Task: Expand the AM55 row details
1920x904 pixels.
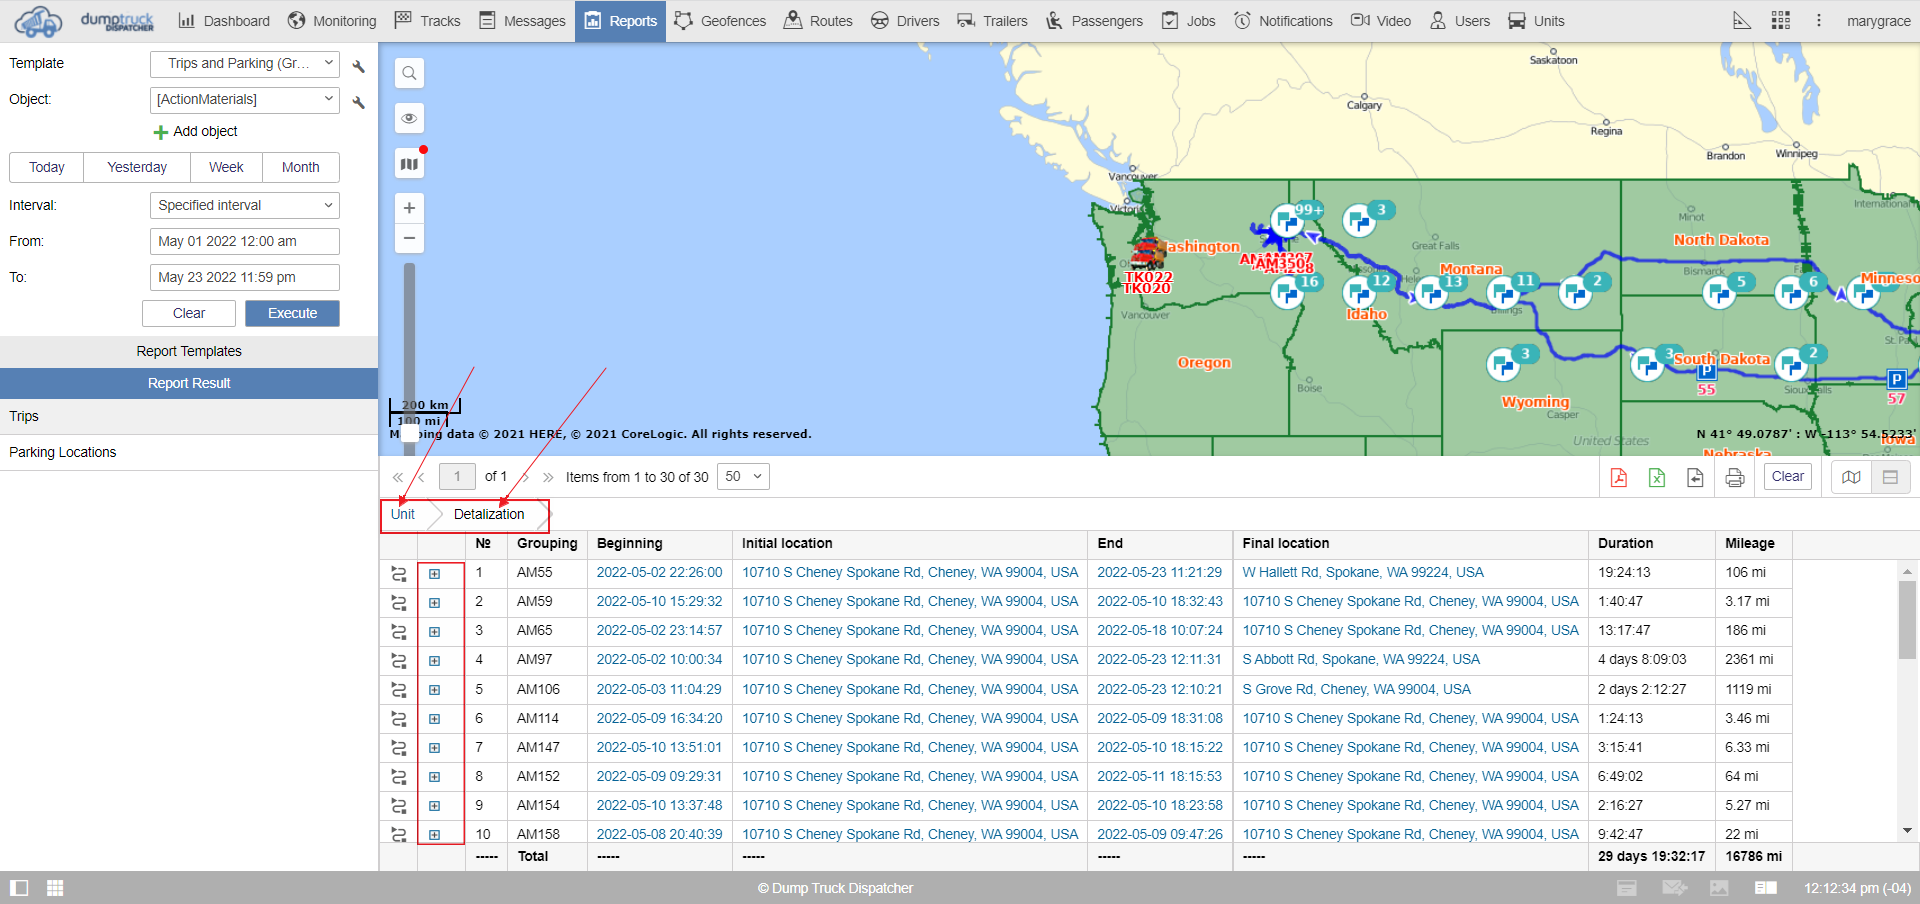Action: 435,574
